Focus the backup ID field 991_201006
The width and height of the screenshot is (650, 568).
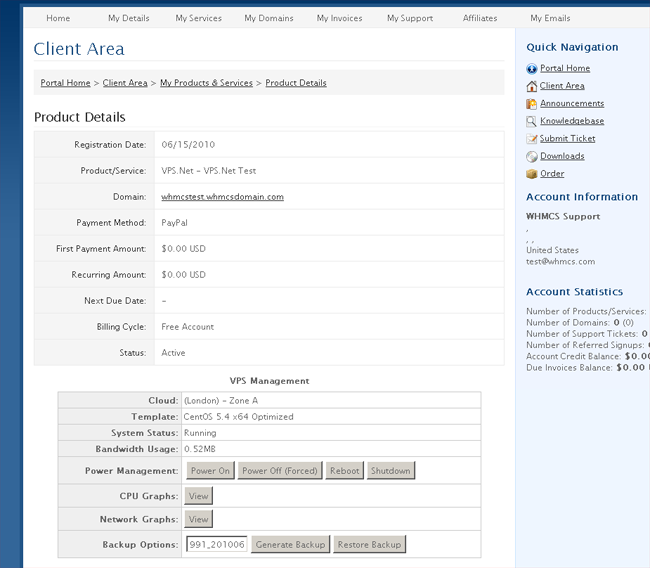point(217,544)
